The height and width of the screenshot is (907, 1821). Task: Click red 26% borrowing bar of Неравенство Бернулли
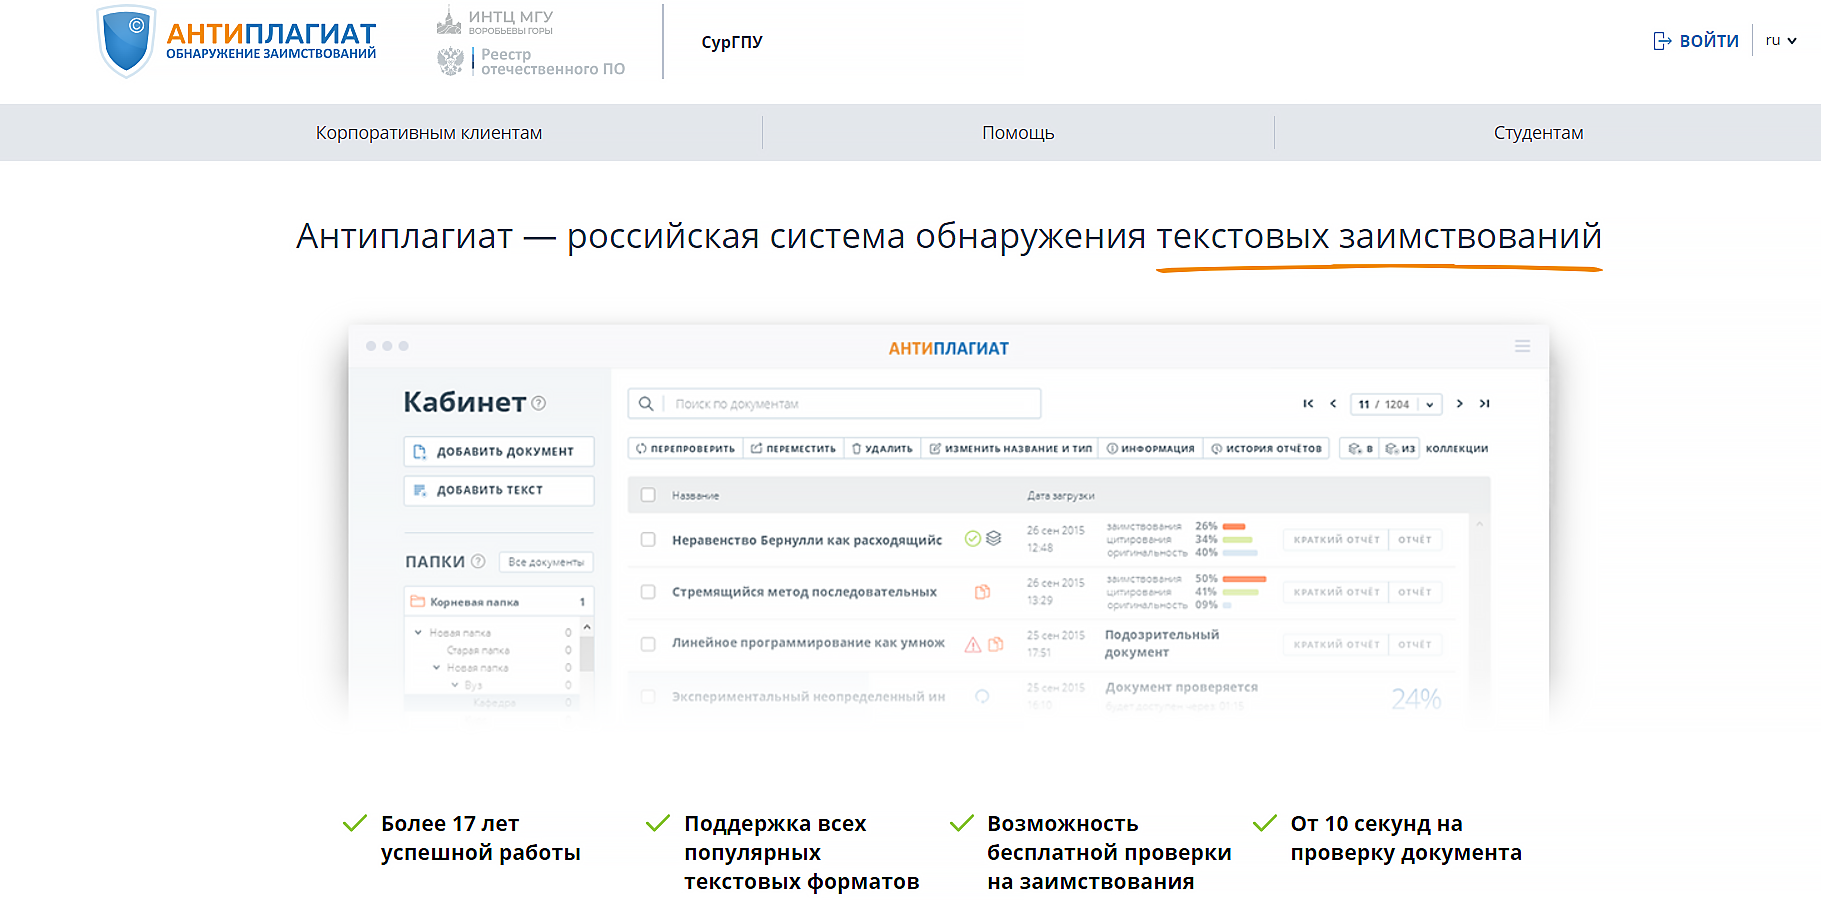point(1234,526)
